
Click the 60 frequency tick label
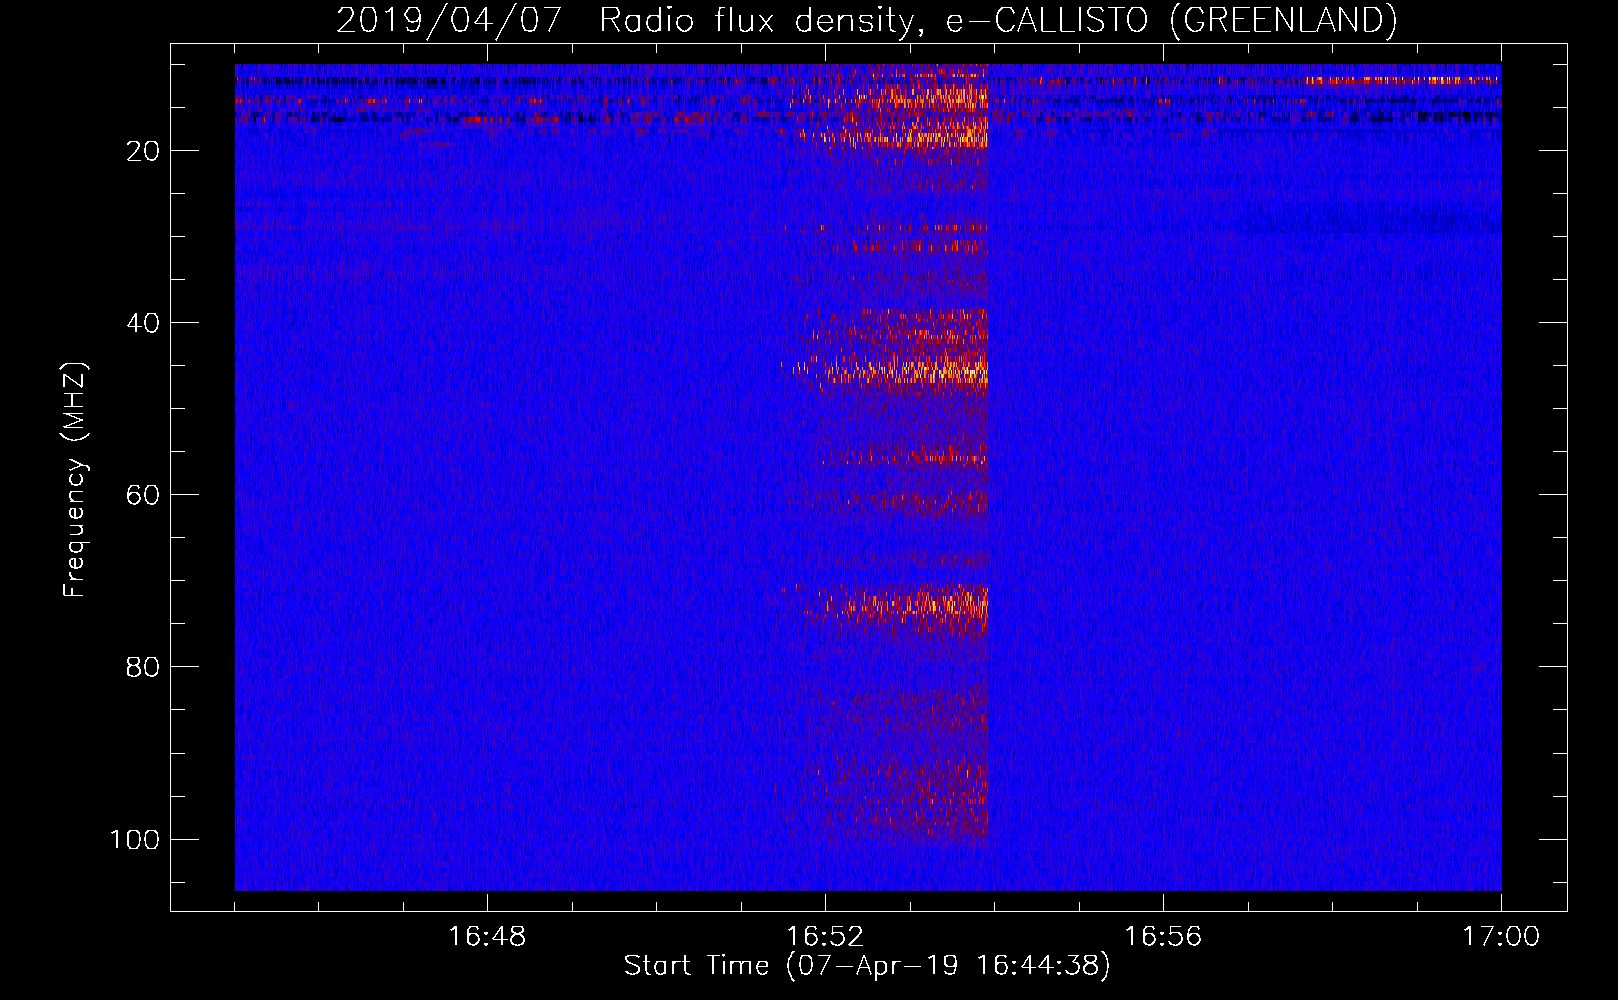pos(143,495)
